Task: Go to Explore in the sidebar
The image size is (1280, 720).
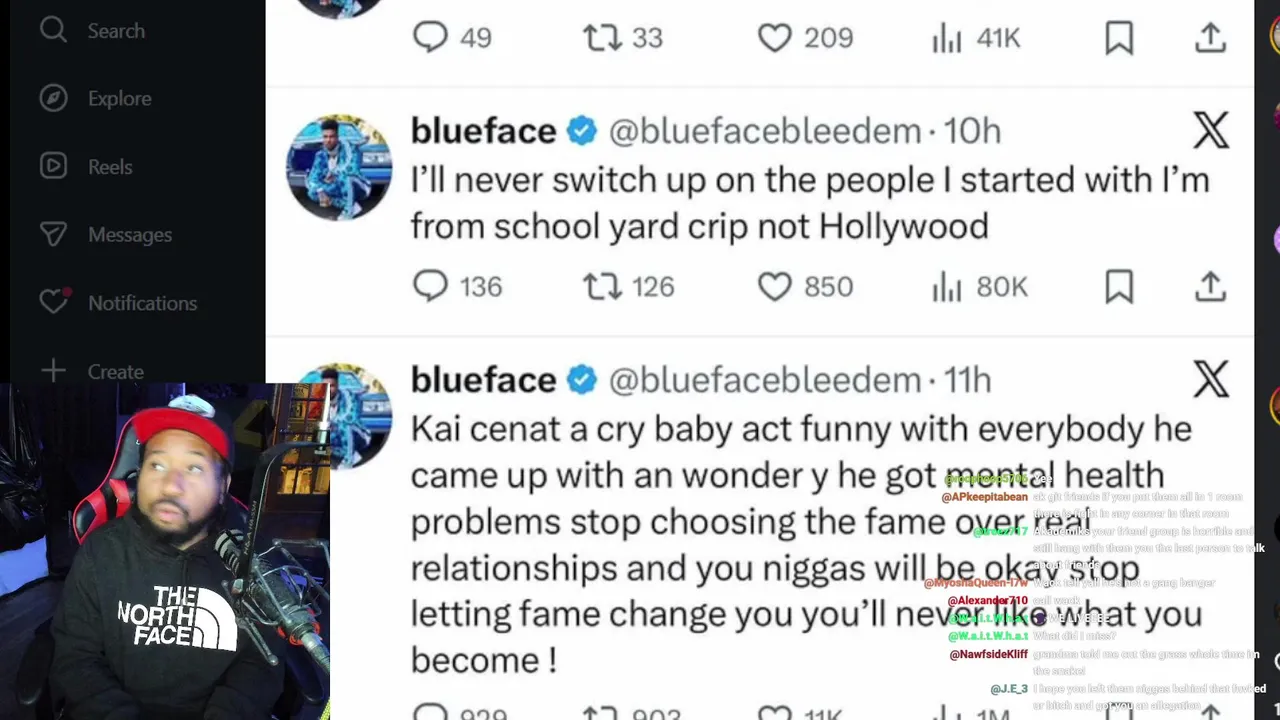Action: (x=54, y=99)
